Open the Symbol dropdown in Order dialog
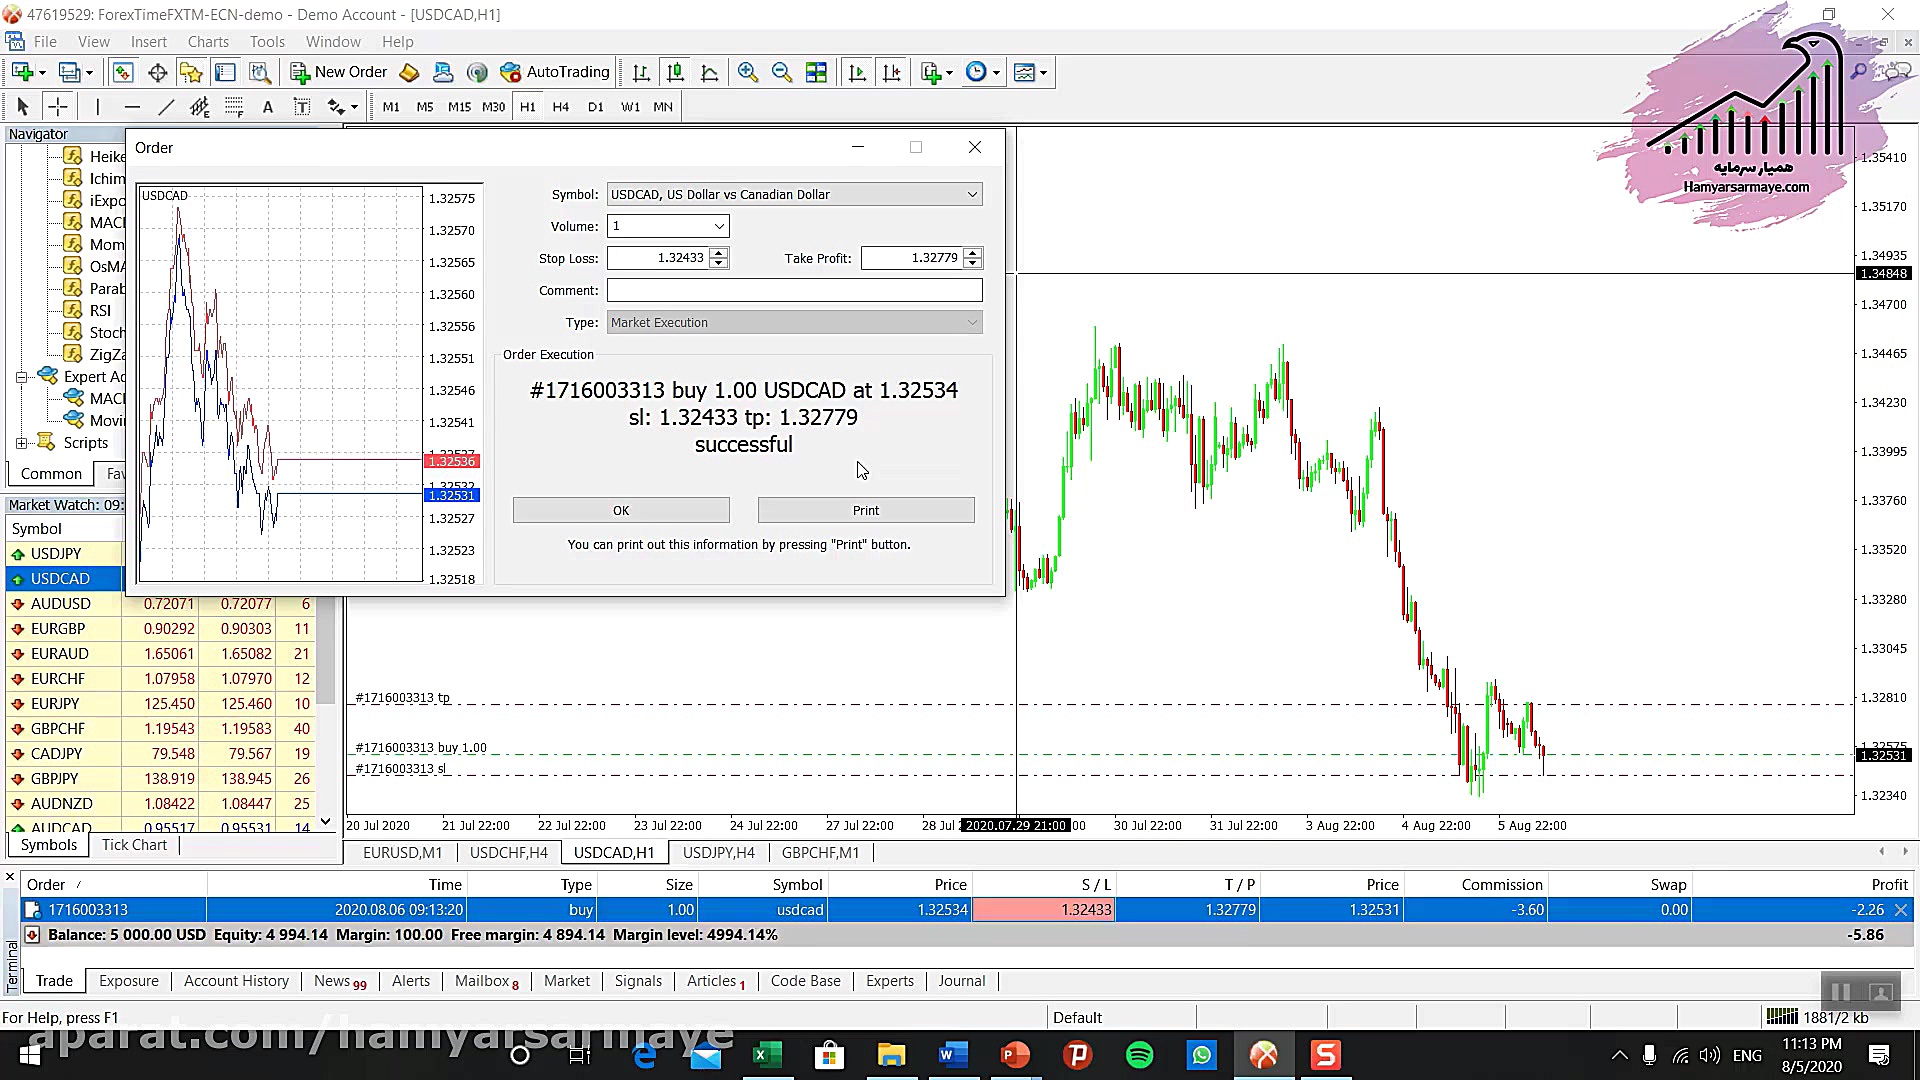 pyautogui.click(x=971, y=195)
